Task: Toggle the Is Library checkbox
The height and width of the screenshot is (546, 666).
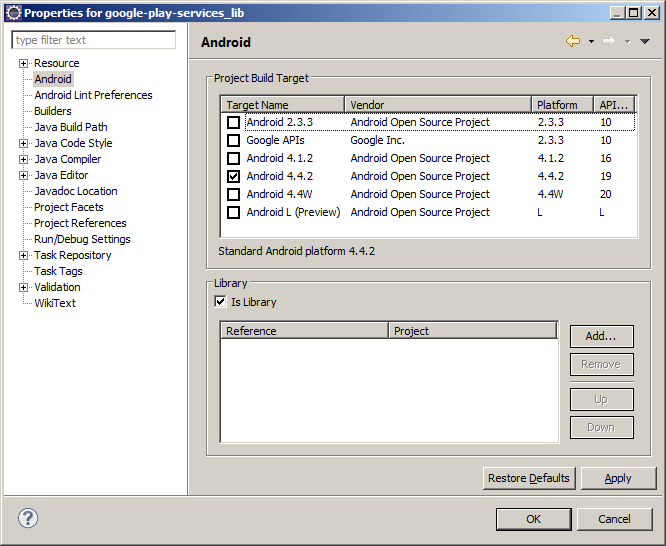Action: pos(220,302)
